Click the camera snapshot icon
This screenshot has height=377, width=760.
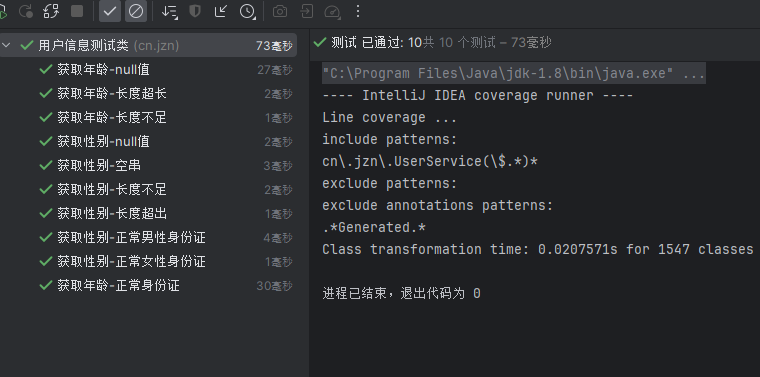(280, 11)
